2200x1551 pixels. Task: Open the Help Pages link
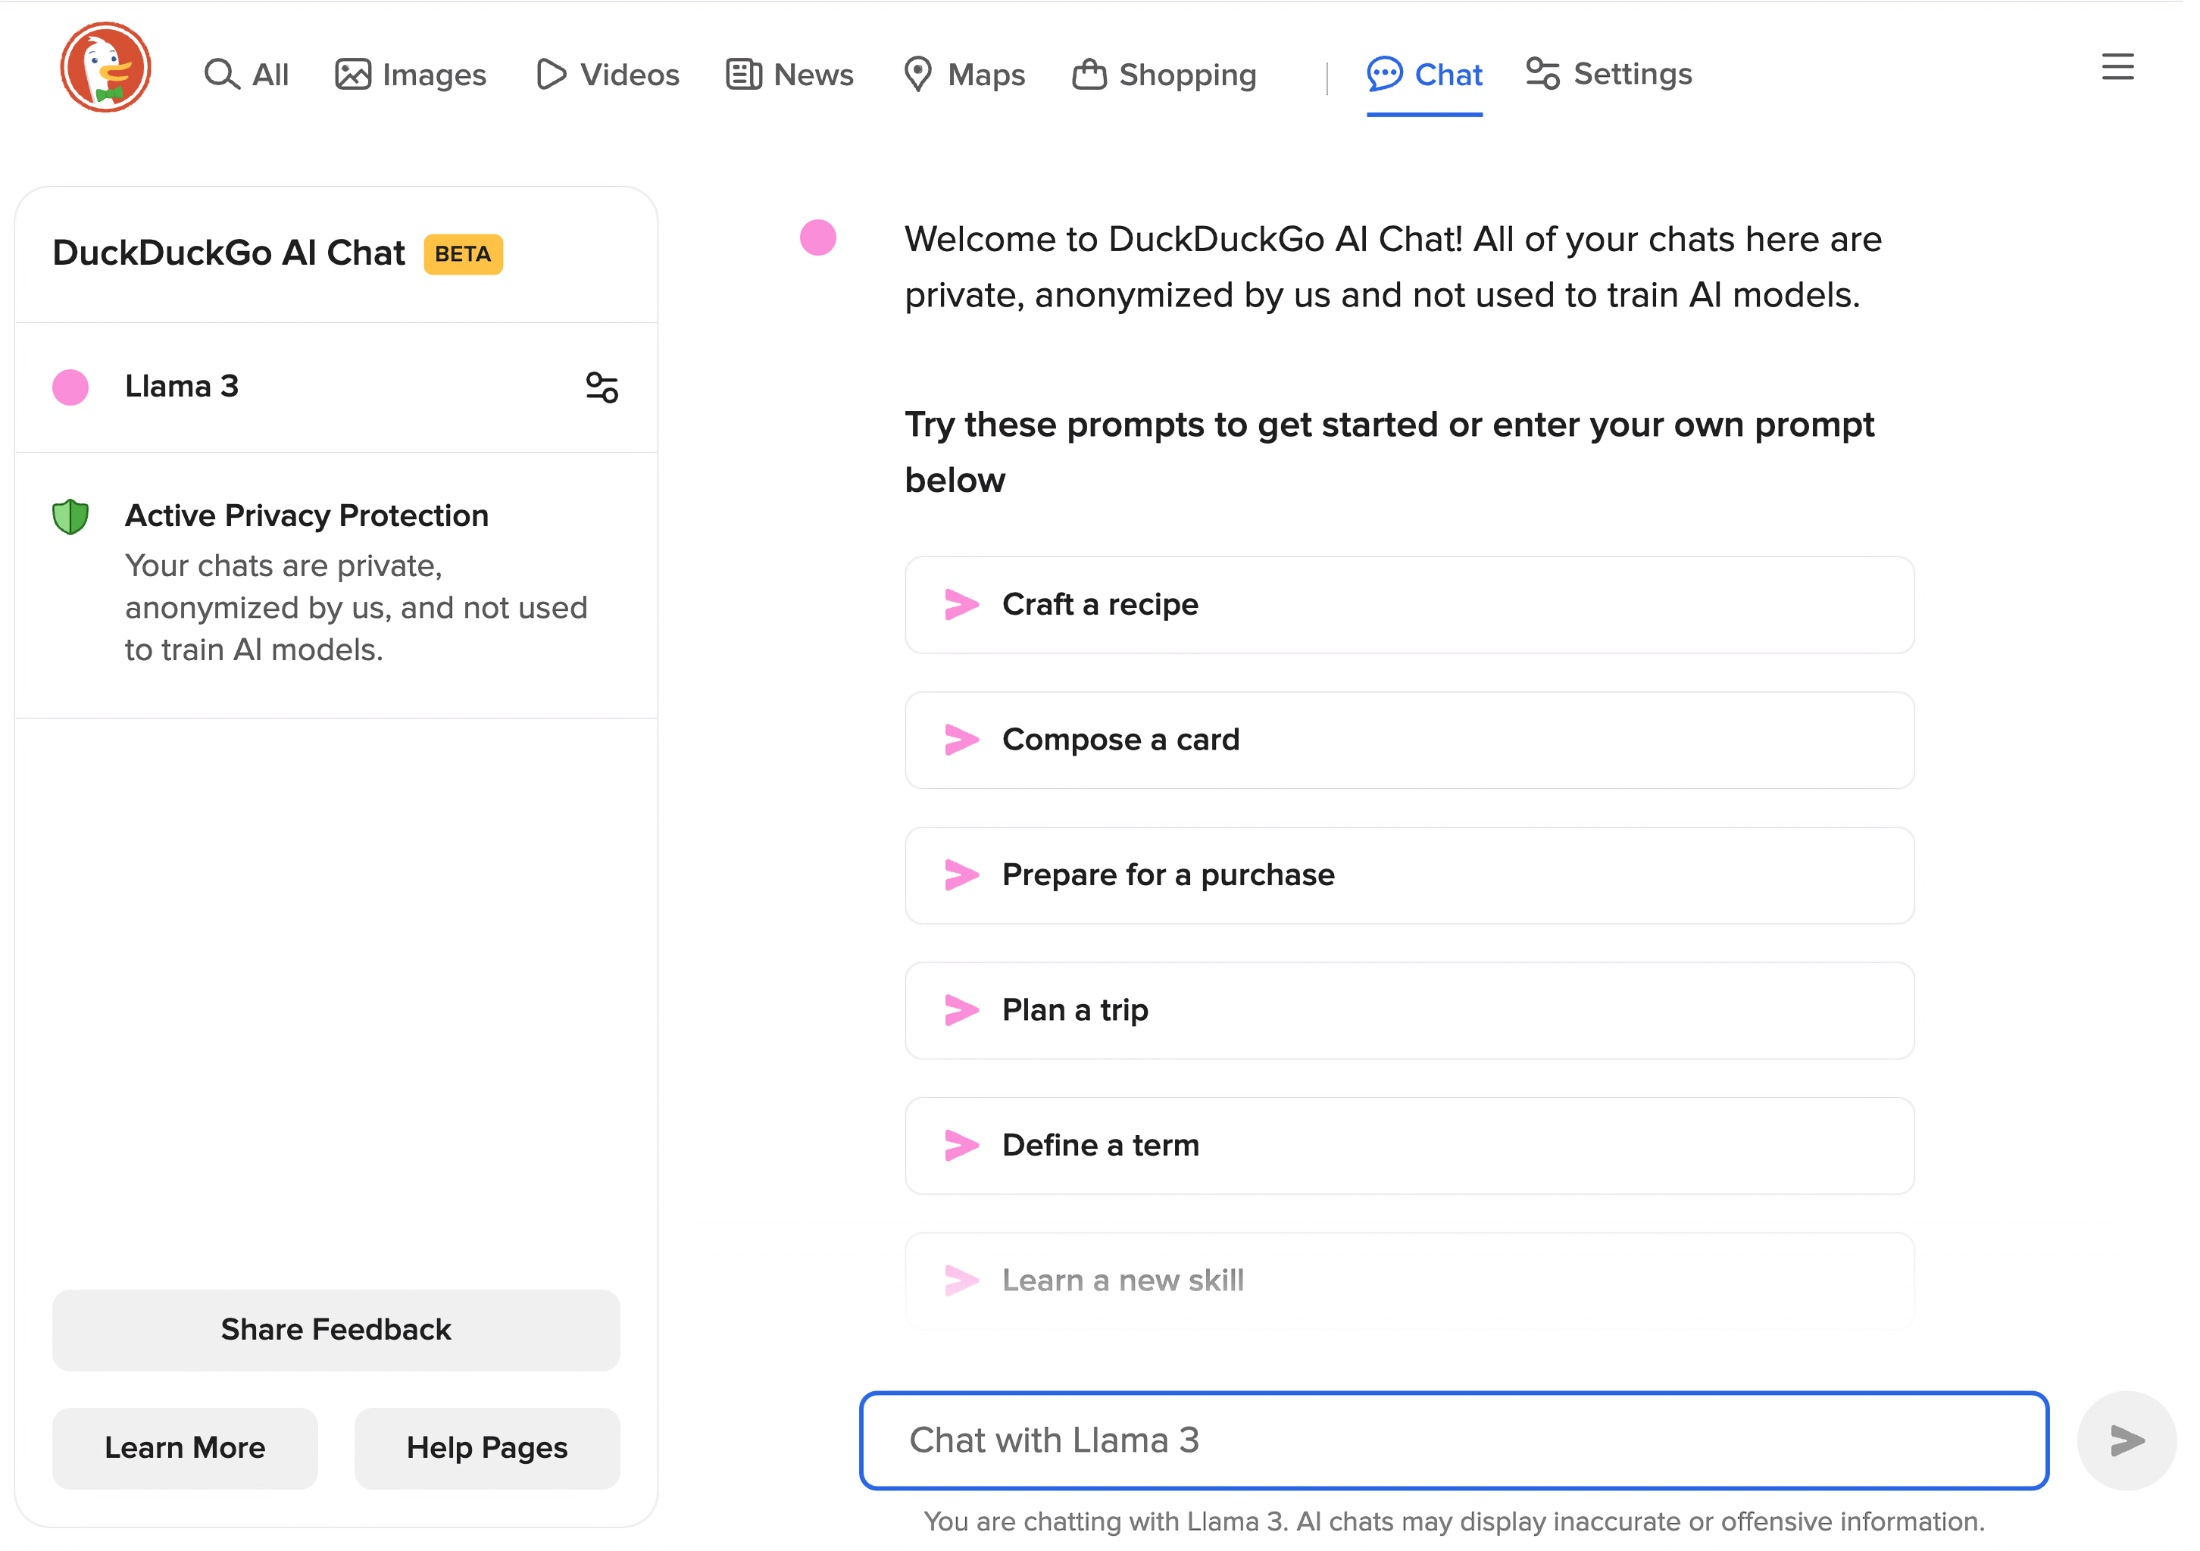click(x=486, y=1448)
